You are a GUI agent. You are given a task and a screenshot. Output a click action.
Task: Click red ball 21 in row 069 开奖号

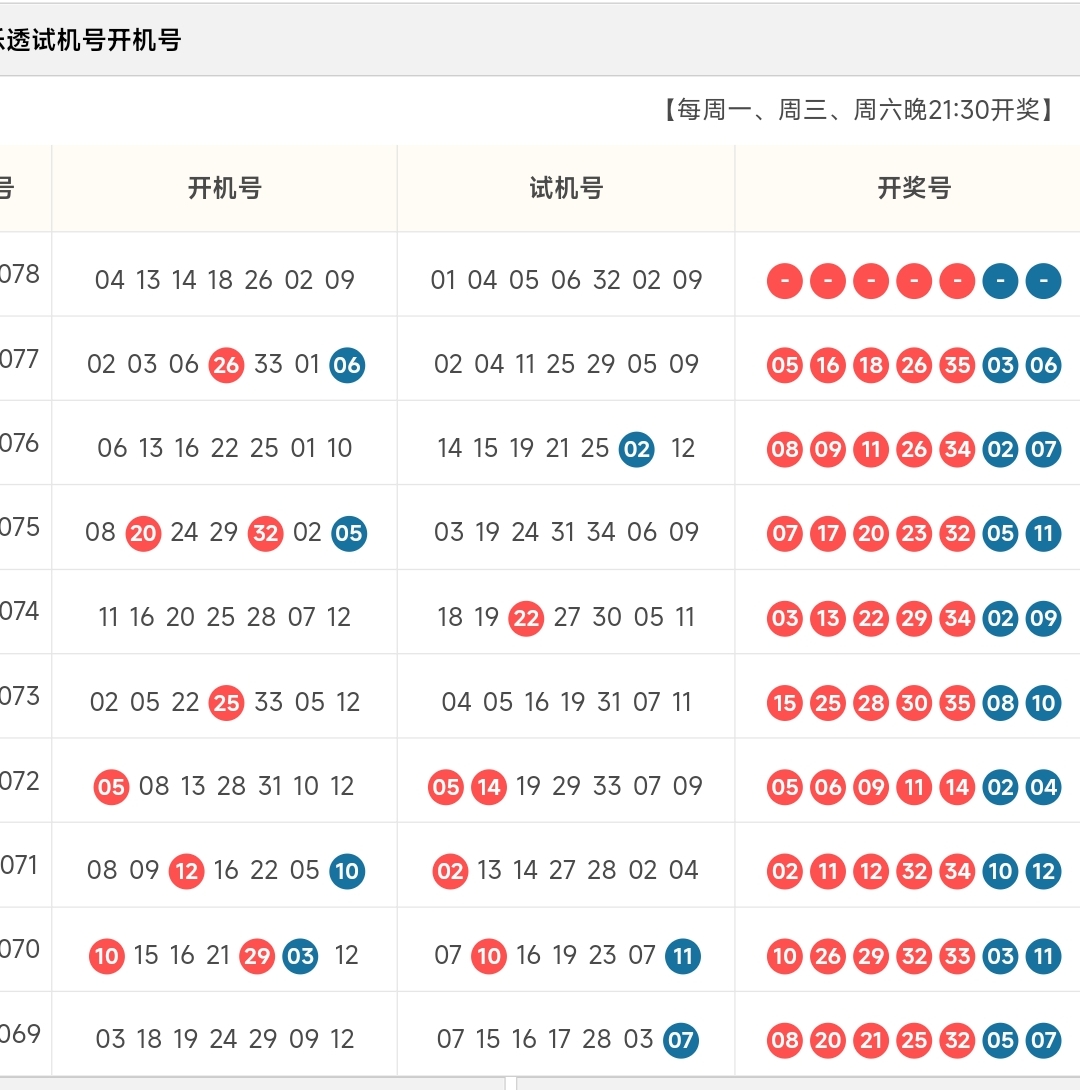871,1040
